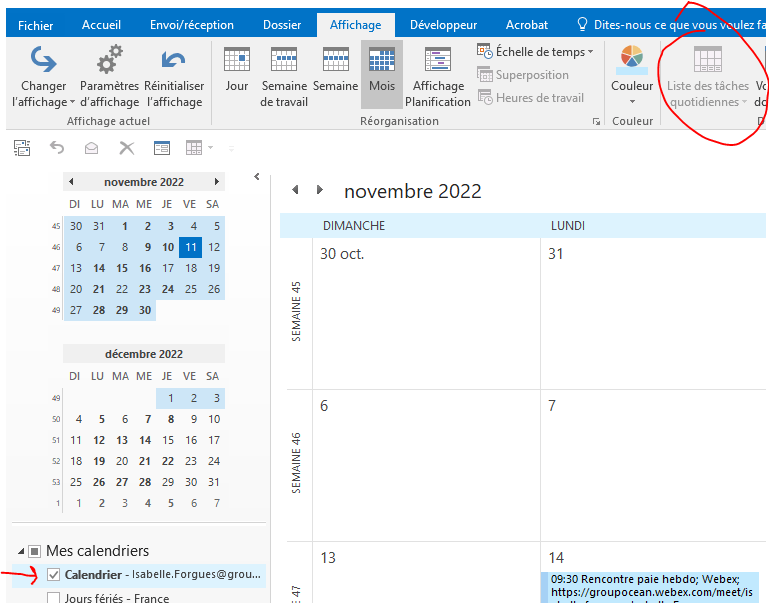Select the DIMANCHE column header
Image resolution: width=769 pixels, height=603 pixels.
coord(354,226)
